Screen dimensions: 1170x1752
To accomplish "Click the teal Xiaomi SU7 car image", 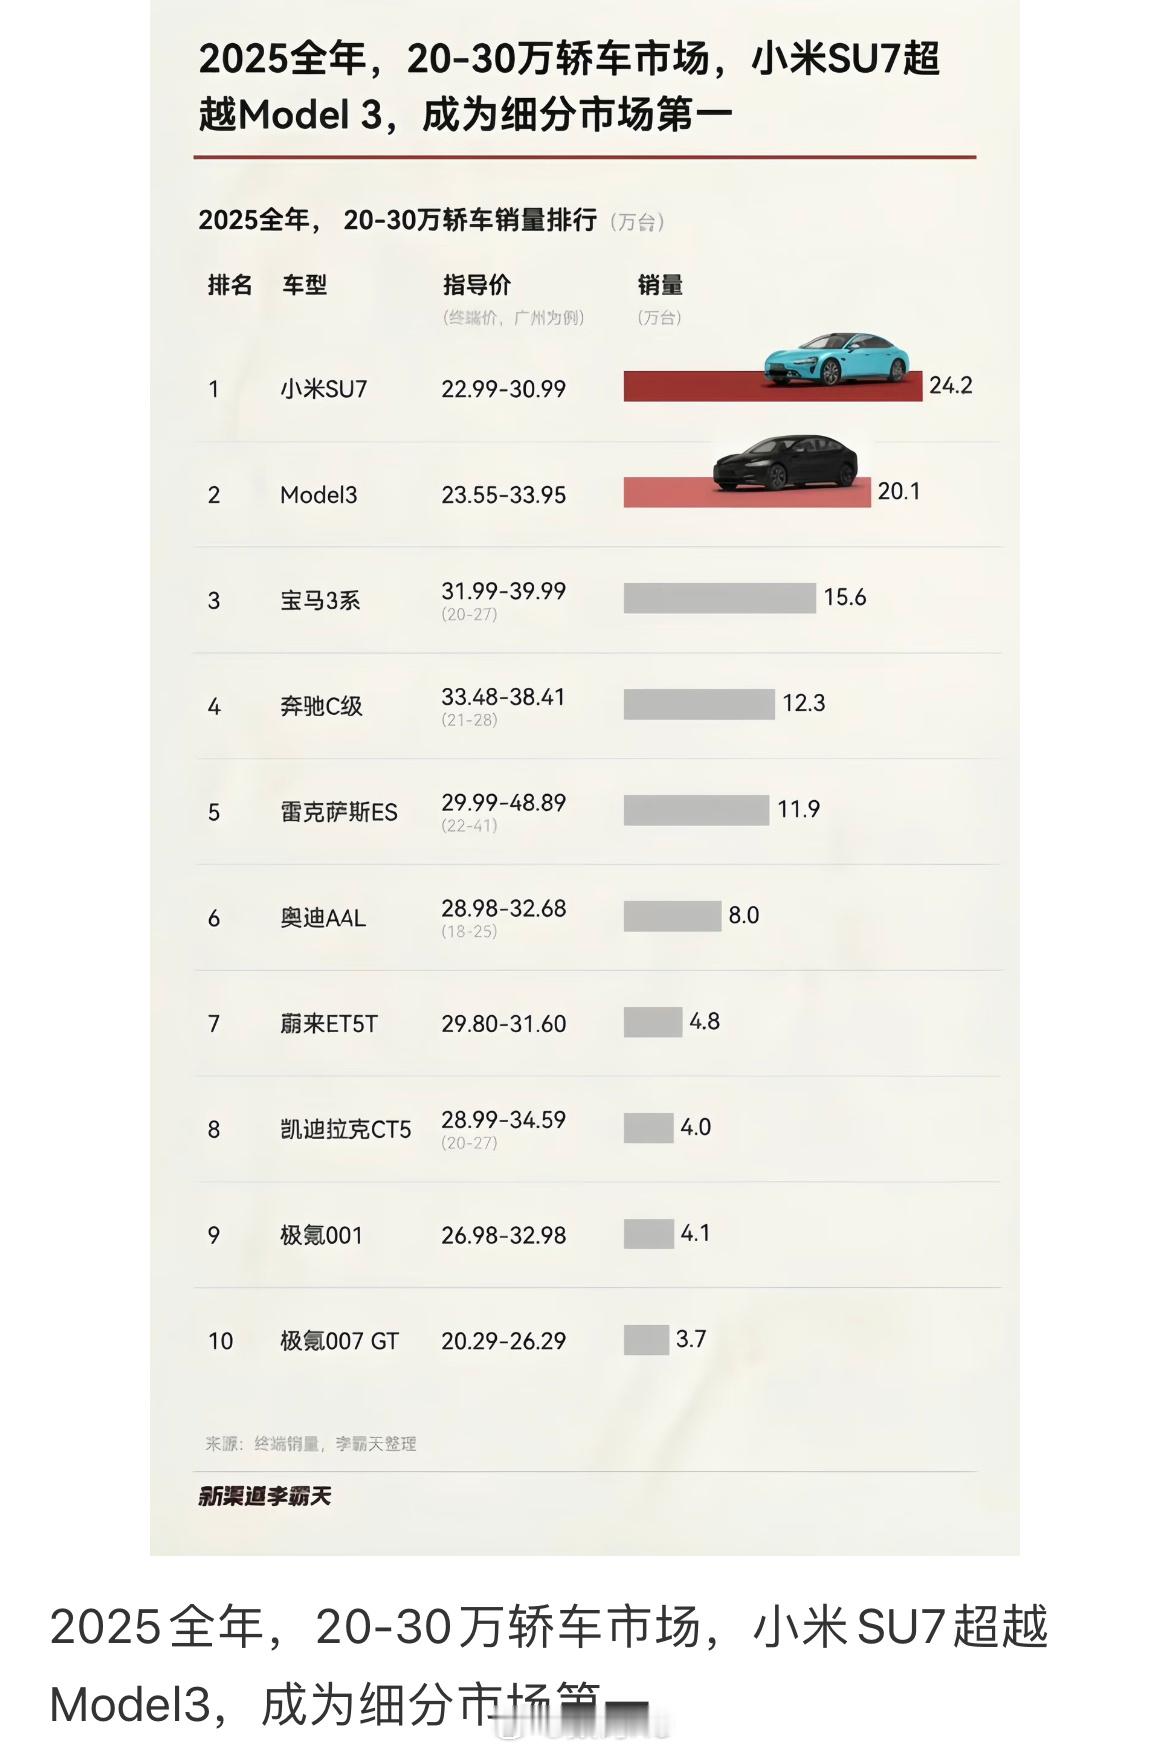I will coord(836,358).
